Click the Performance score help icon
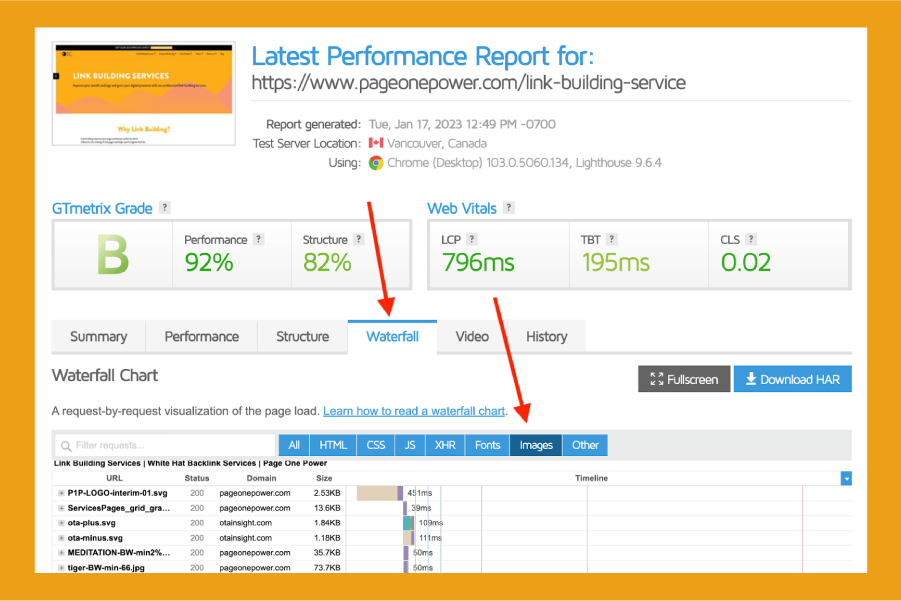901x601 pixels. 259,239
